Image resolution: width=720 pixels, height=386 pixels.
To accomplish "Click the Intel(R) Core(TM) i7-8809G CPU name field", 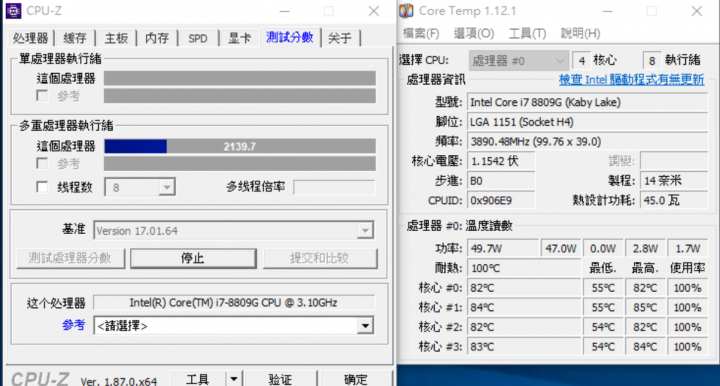I will point(234,302).
